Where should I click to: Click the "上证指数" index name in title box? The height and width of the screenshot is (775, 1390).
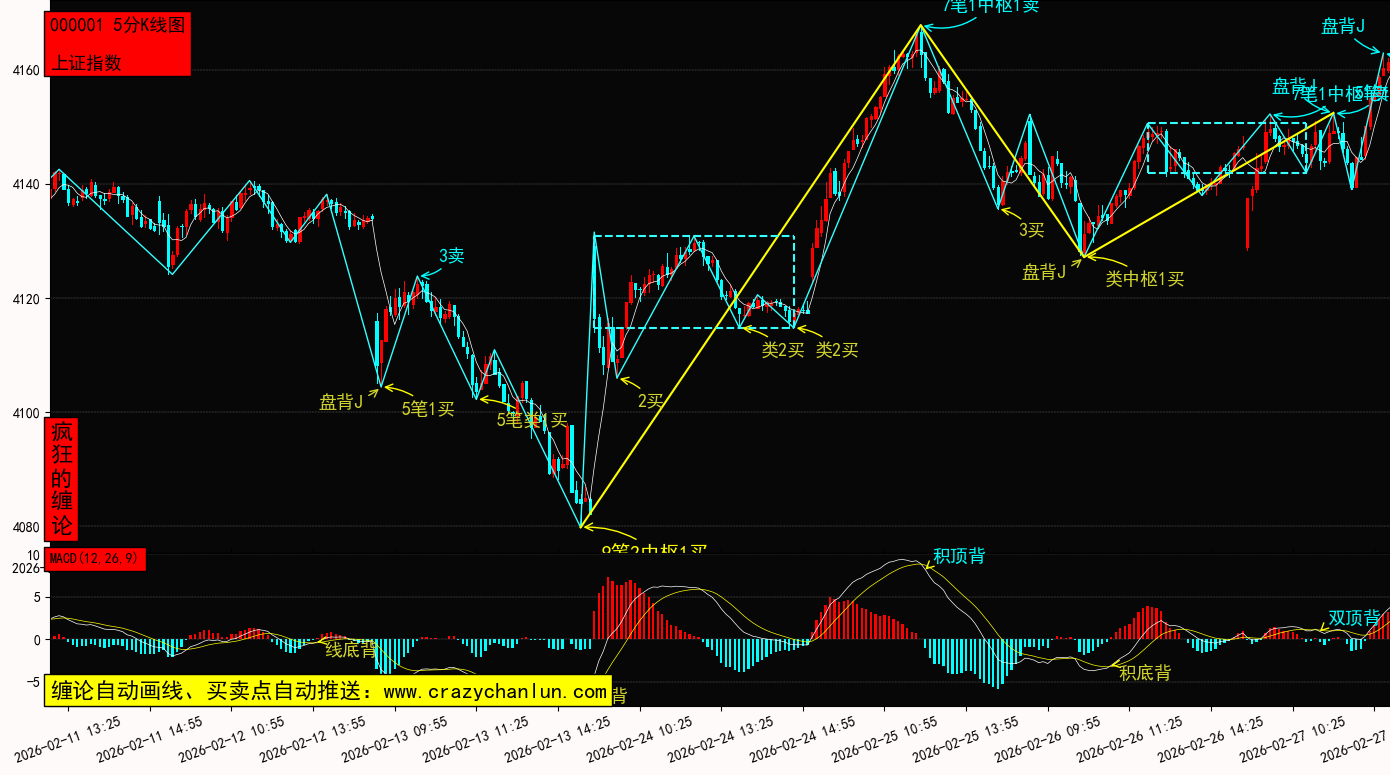[x=86, y=62]
